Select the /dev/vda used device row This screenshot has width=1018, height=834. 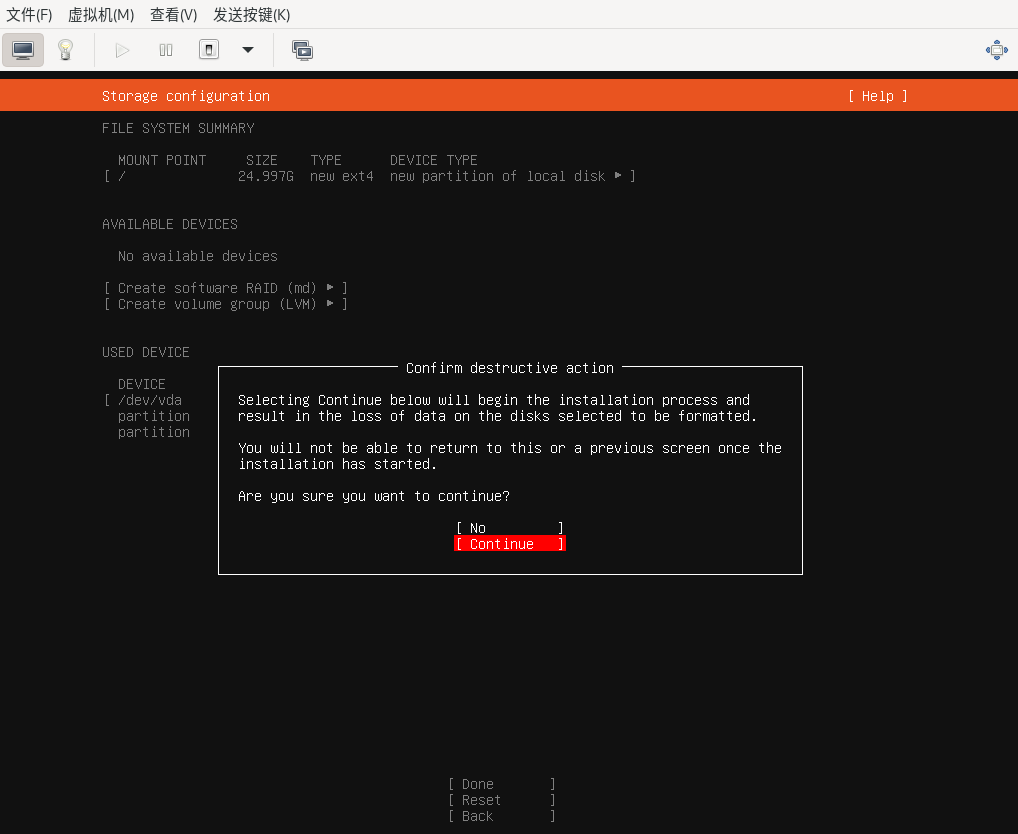150,400
